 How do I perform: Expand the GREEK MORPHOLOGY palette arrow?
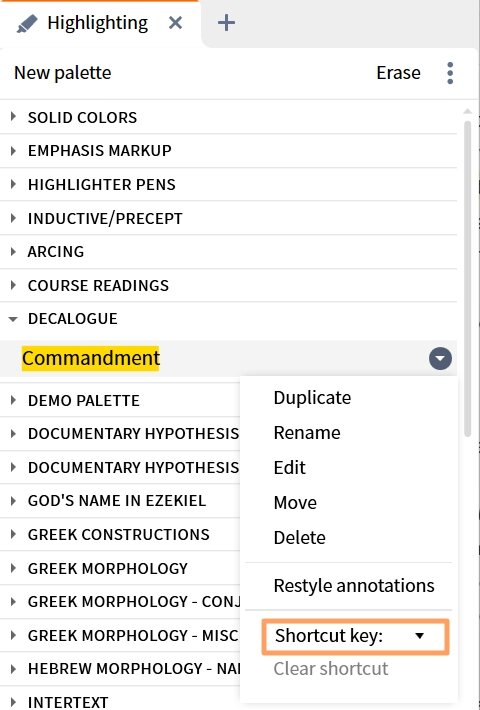[x=13, y=568]
